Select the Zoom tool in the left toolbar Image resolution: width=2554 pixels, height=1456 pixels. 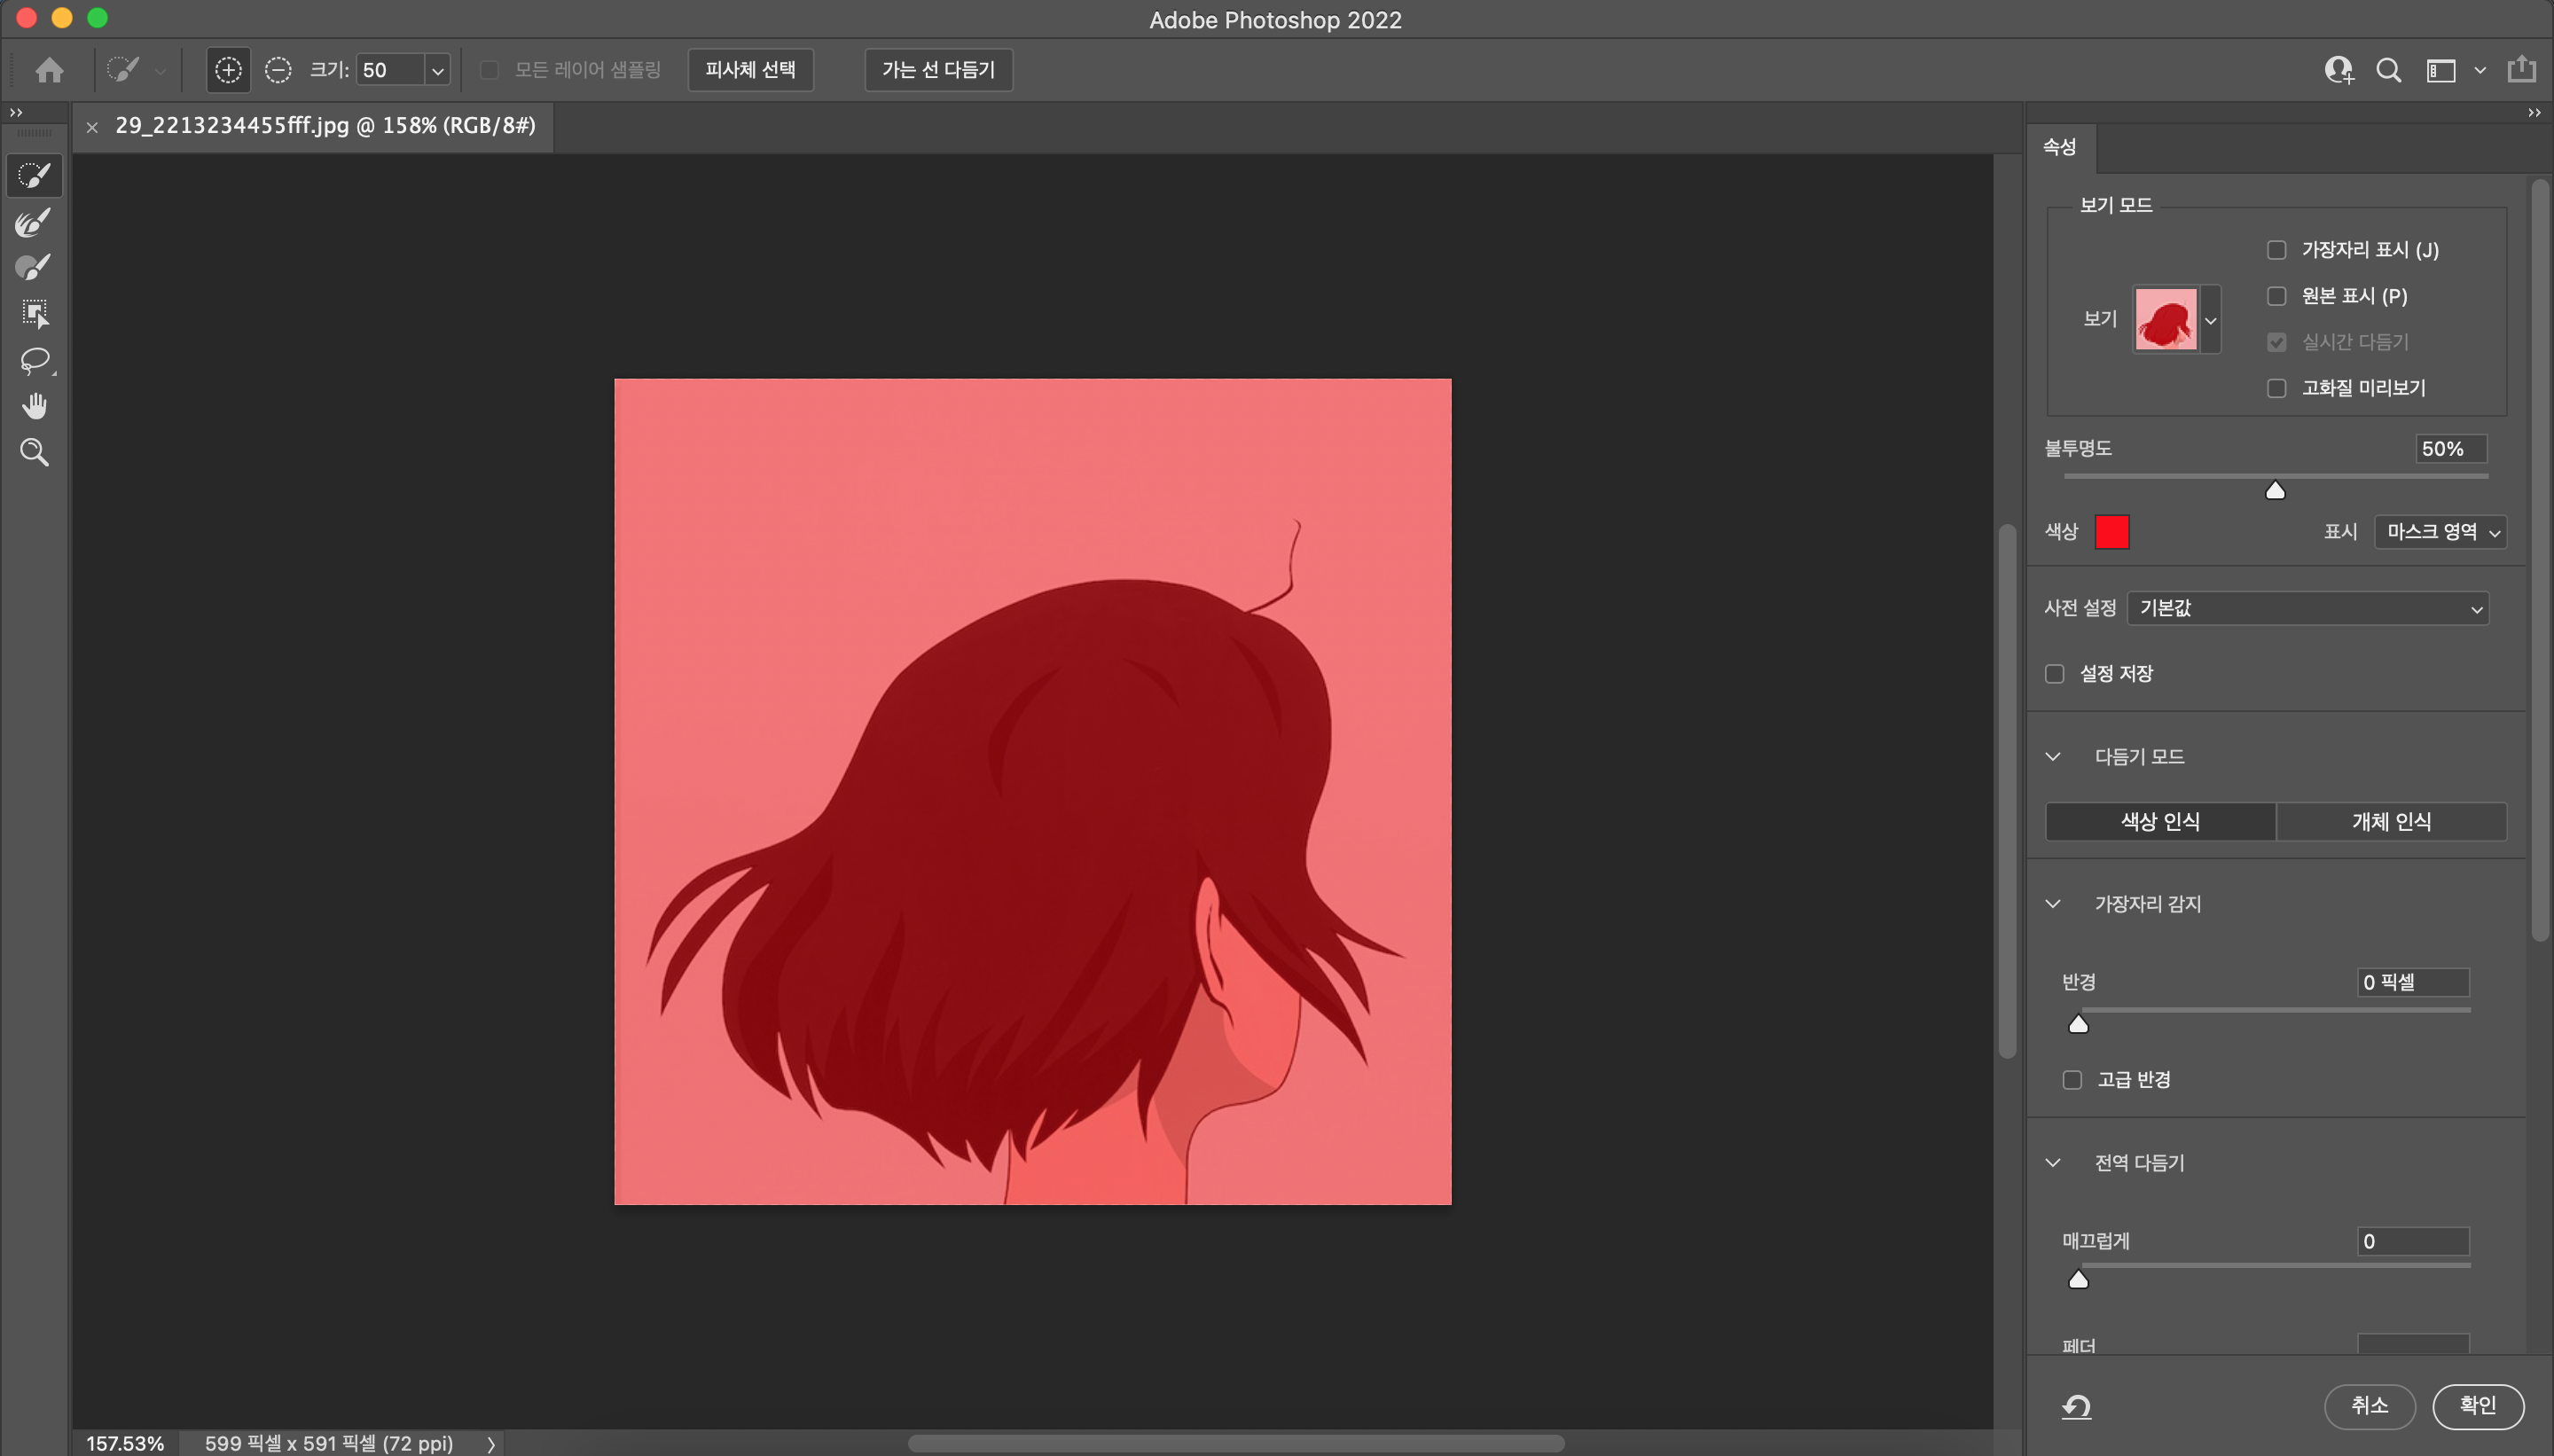34,452
